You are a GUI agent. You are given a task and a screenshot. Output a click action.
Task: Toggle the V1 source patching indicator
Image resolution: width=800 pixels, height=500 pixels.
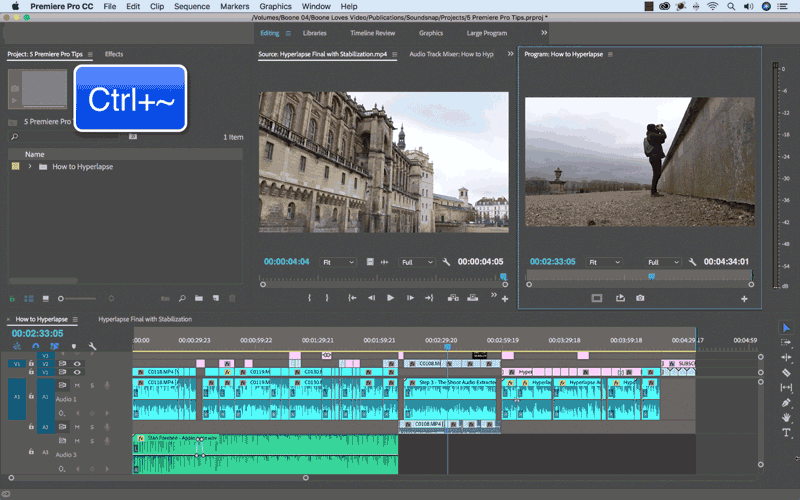pyautogui.click(x=17, y=364)
